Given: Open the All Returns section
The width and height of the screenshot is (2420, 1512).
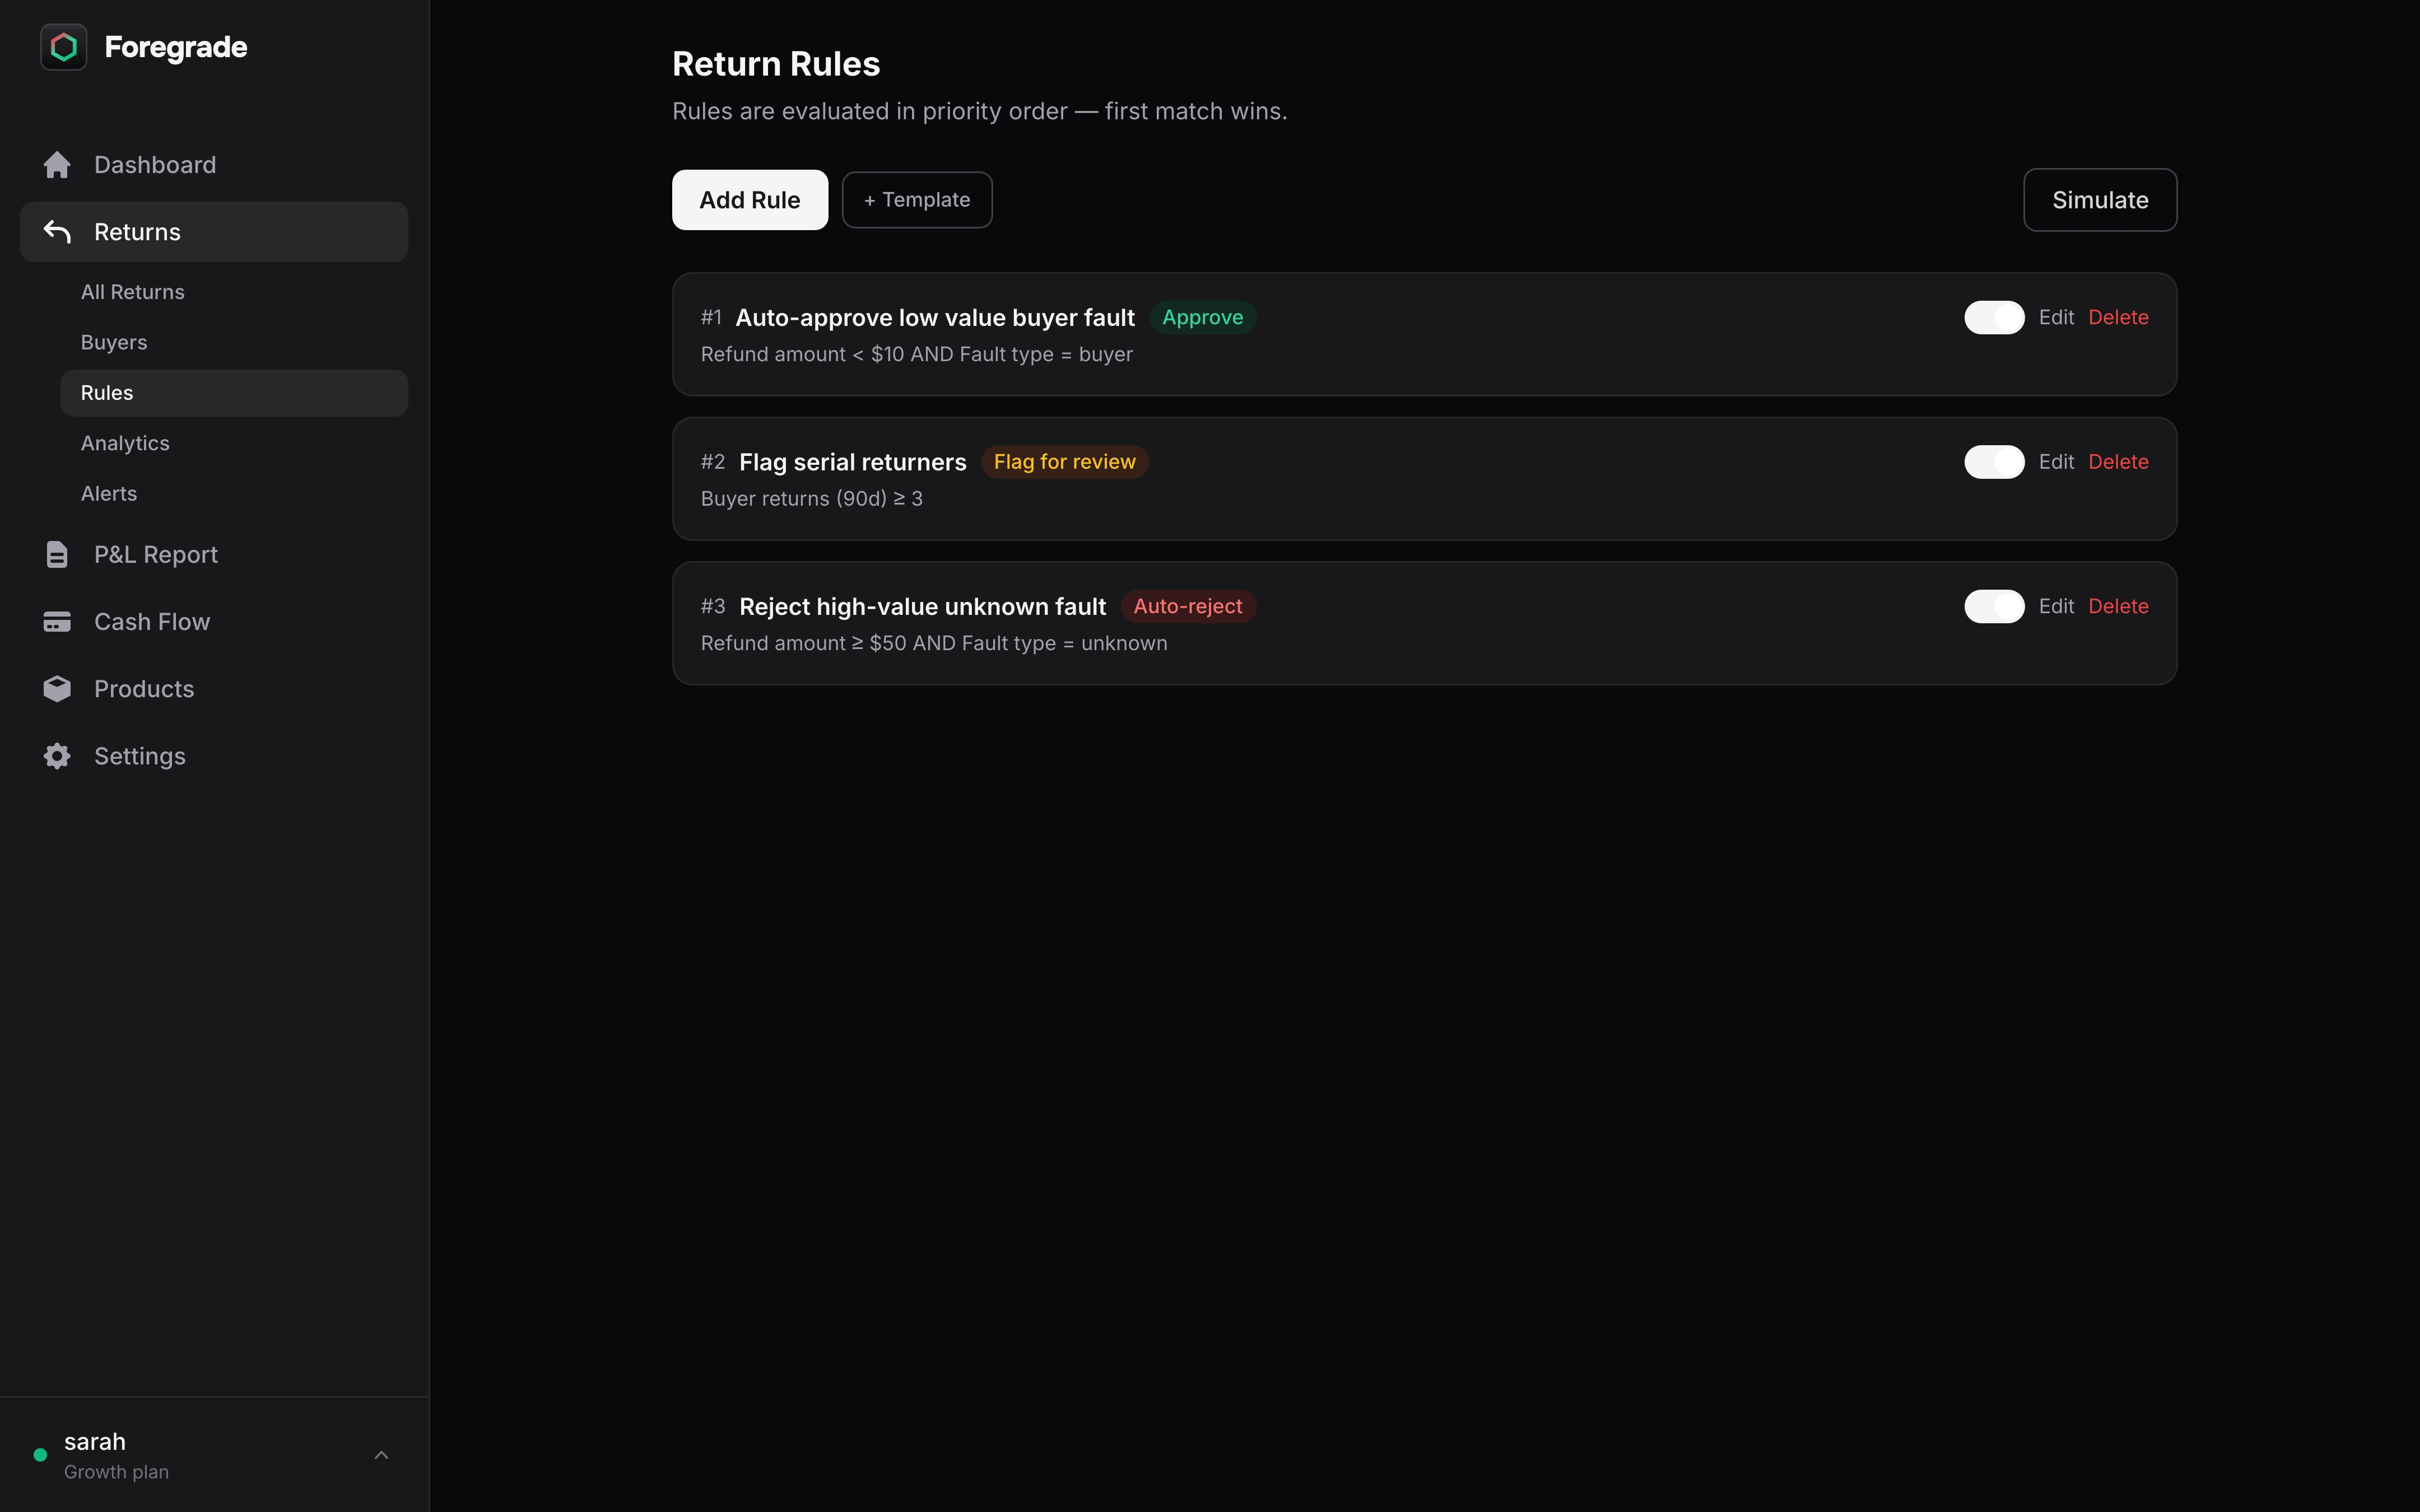Looking at the screenshot, I should [x=132, y=291].
